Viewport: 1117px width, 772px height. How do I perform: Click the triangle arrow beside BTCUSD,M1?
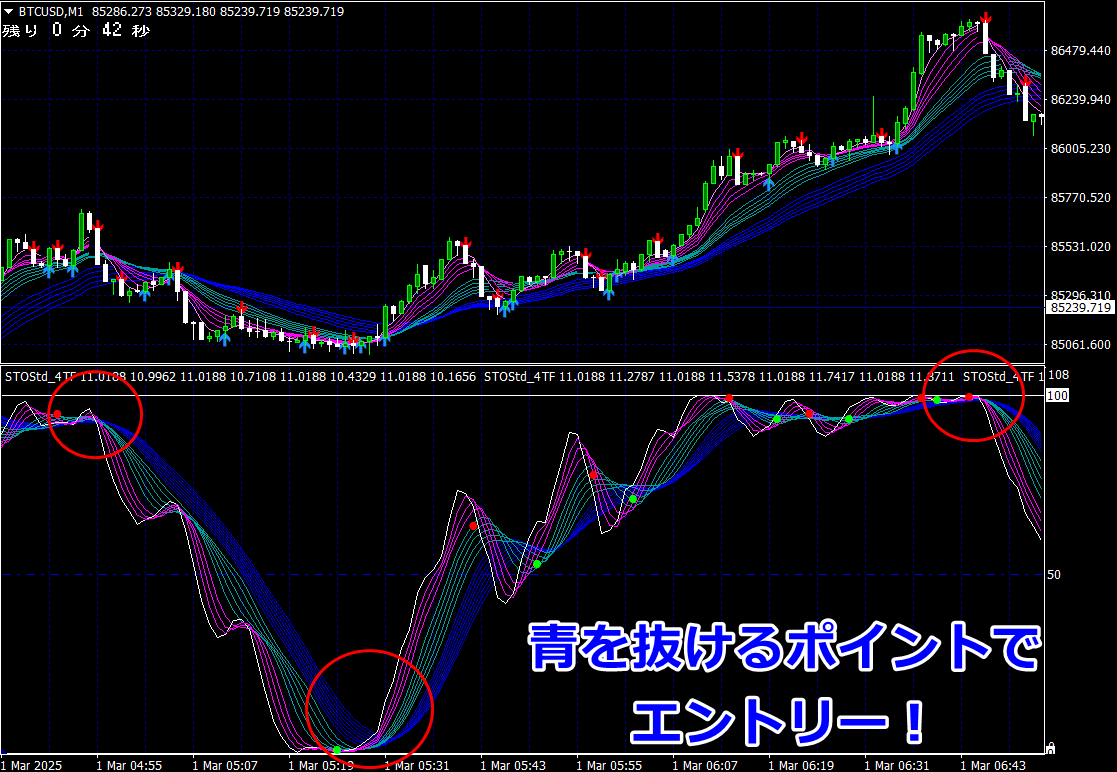tap(9, 12)
